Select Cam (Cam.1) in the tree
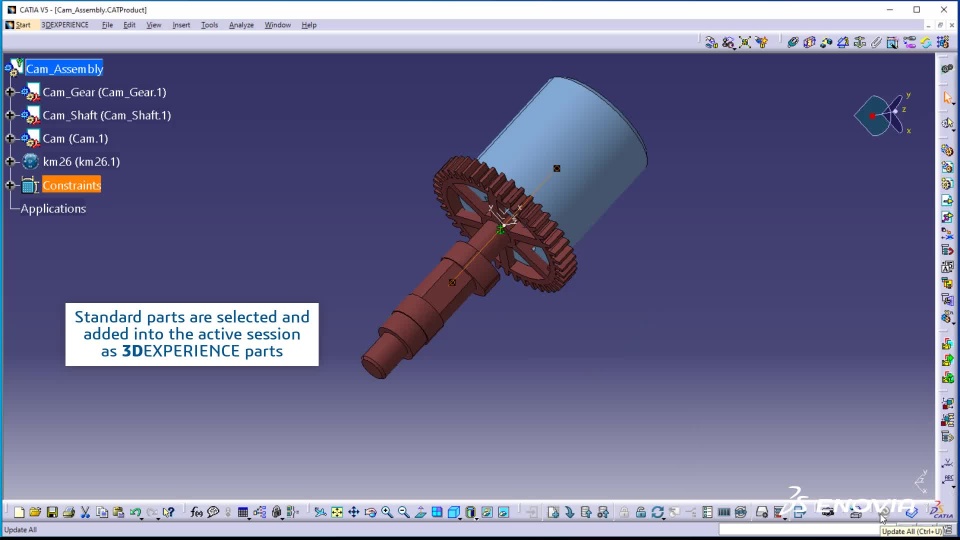 75,138
